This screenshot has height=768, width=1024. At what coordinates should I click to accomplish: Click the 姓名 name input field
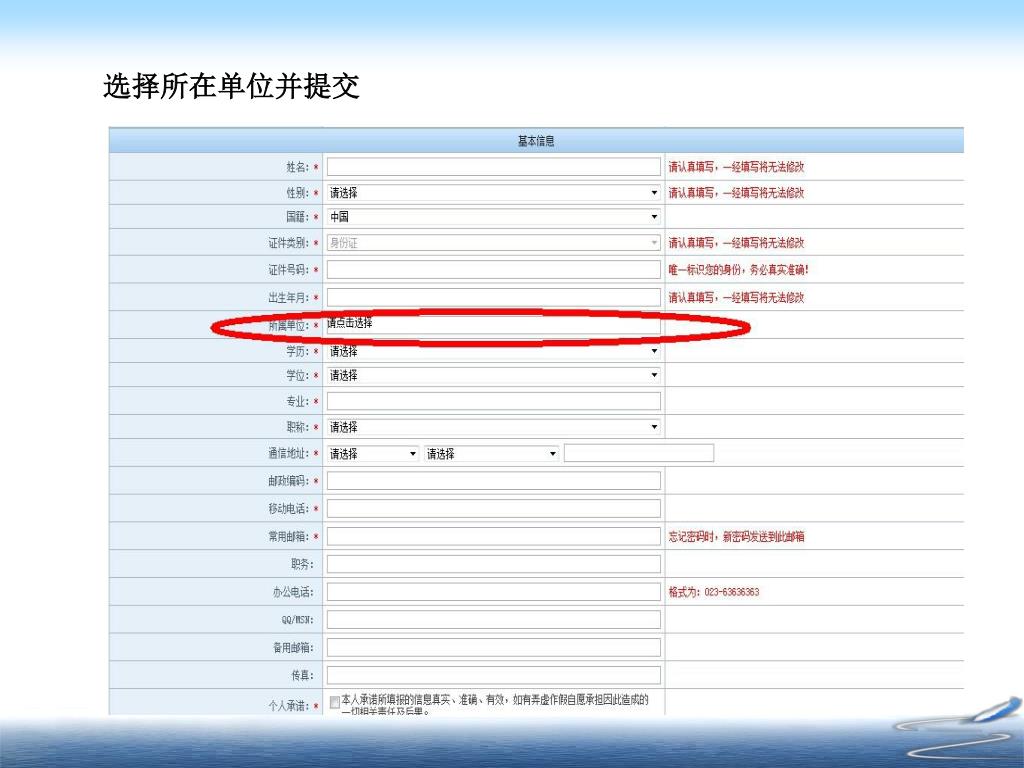(x=494, y=167)
